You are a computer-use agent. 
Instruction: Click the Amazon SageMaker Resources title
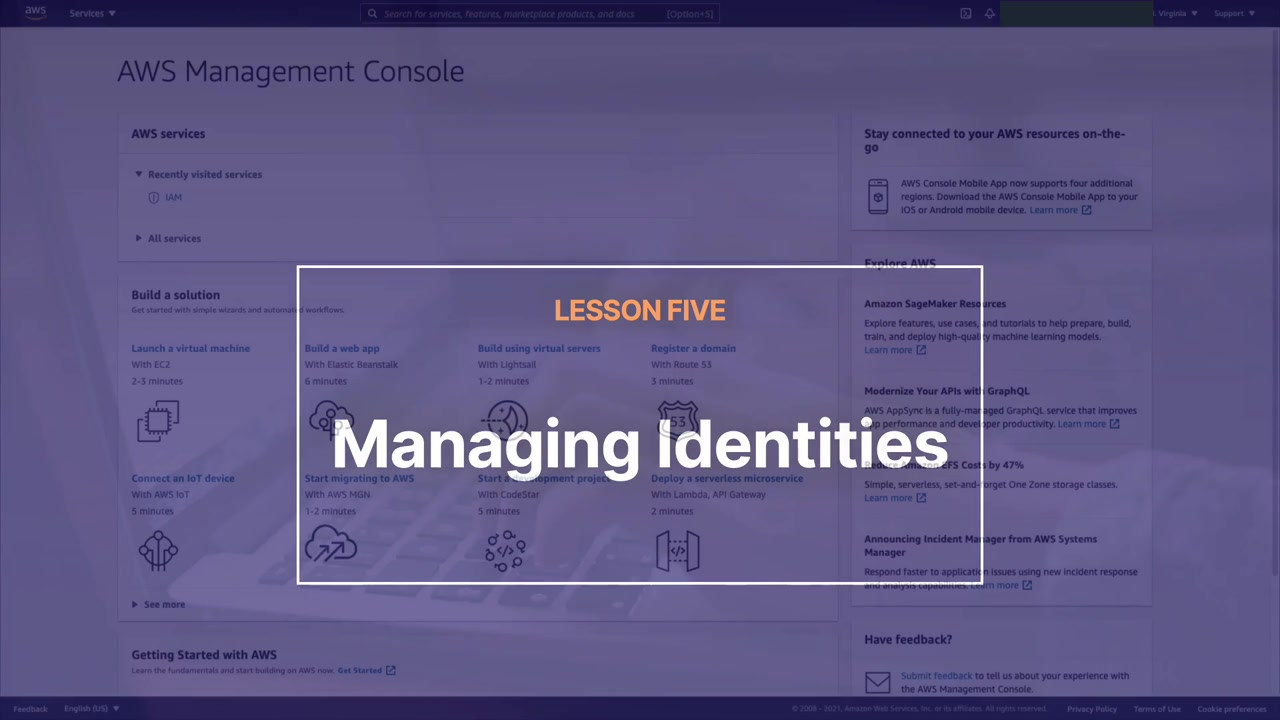[x=935, y=304]
